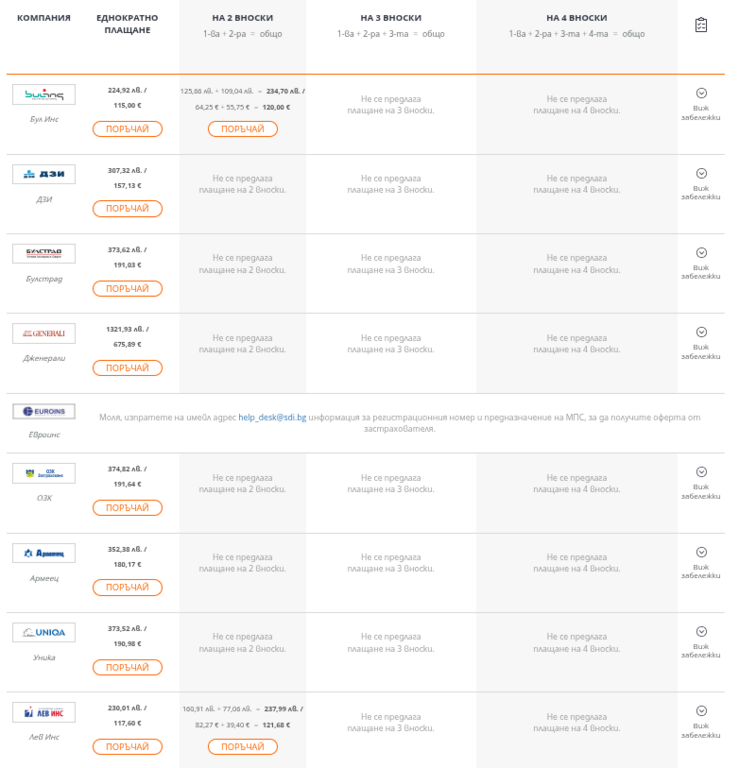Screen dimensions: 739x768
Task: Click the Bul Ins company logo
Action: [44, 94]
